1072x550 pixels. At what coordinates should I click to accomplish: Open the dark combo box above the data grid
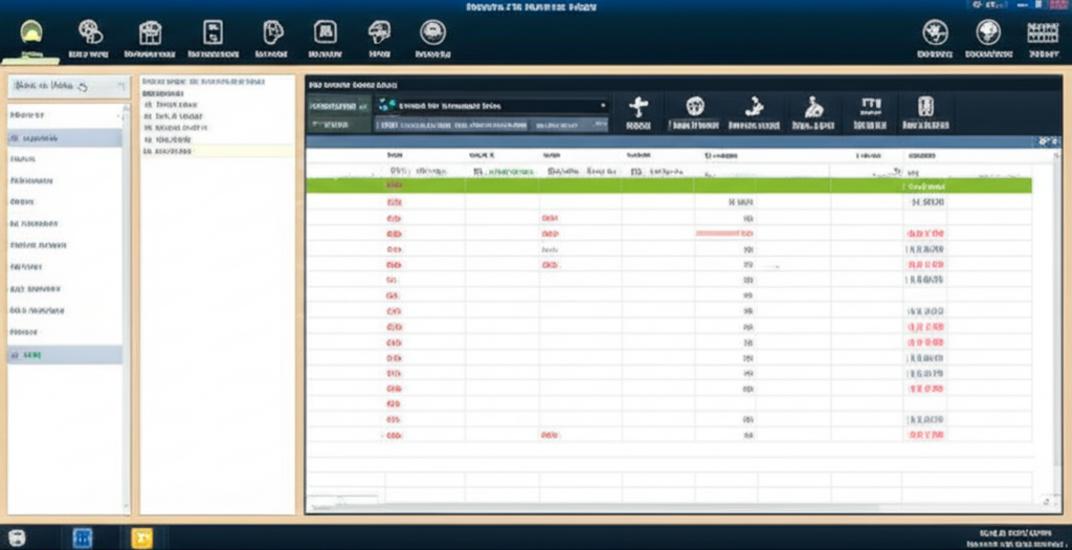click(491, 105)
